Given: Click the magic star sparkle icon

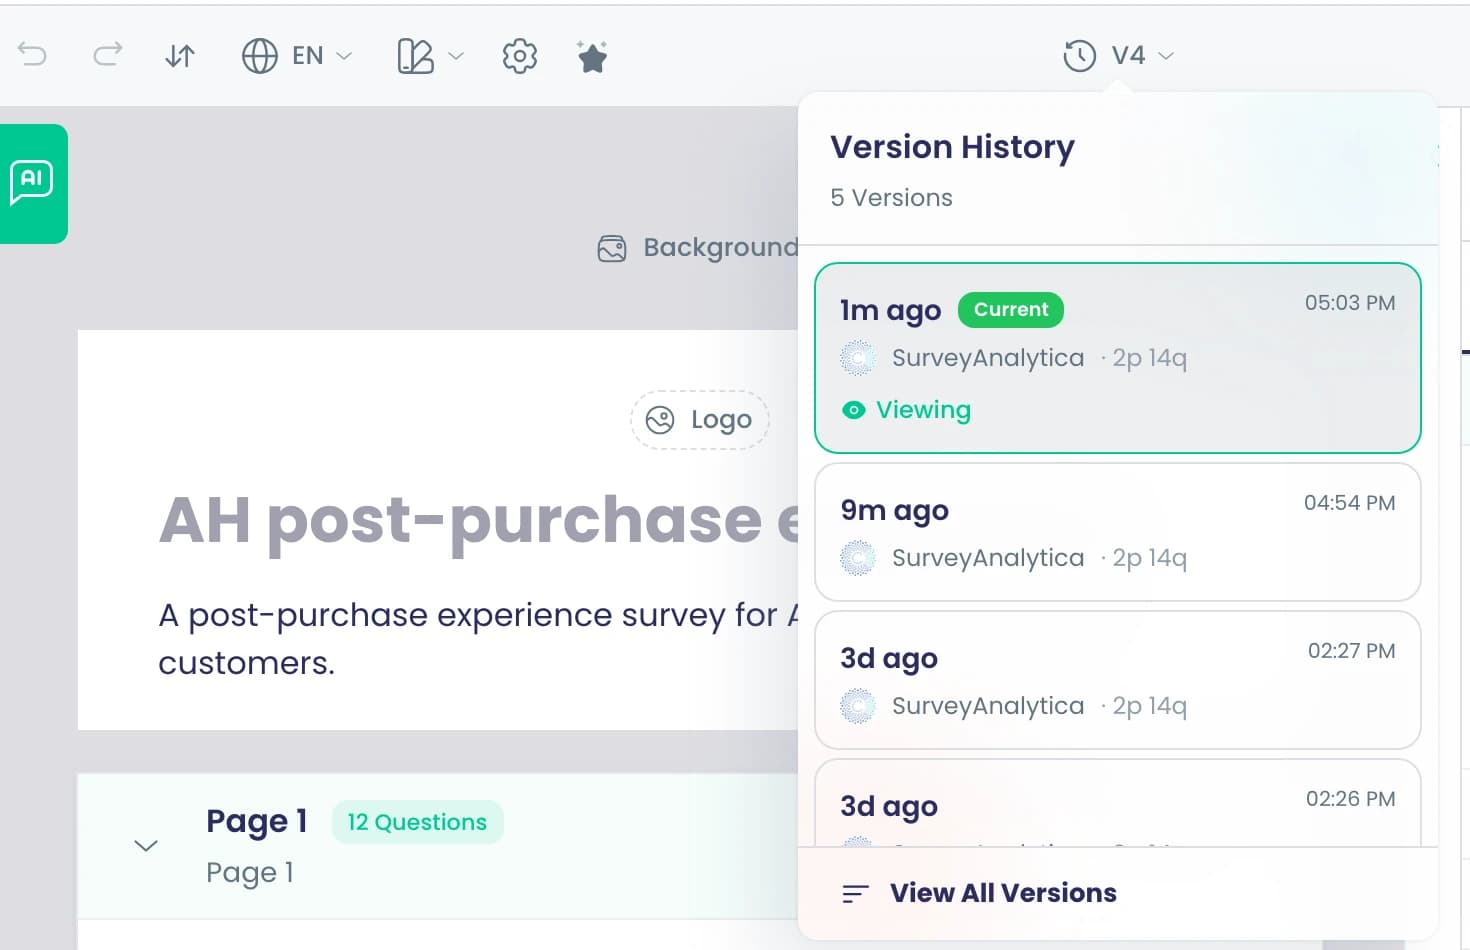Looking at the screenshot, I should (592, 56).
